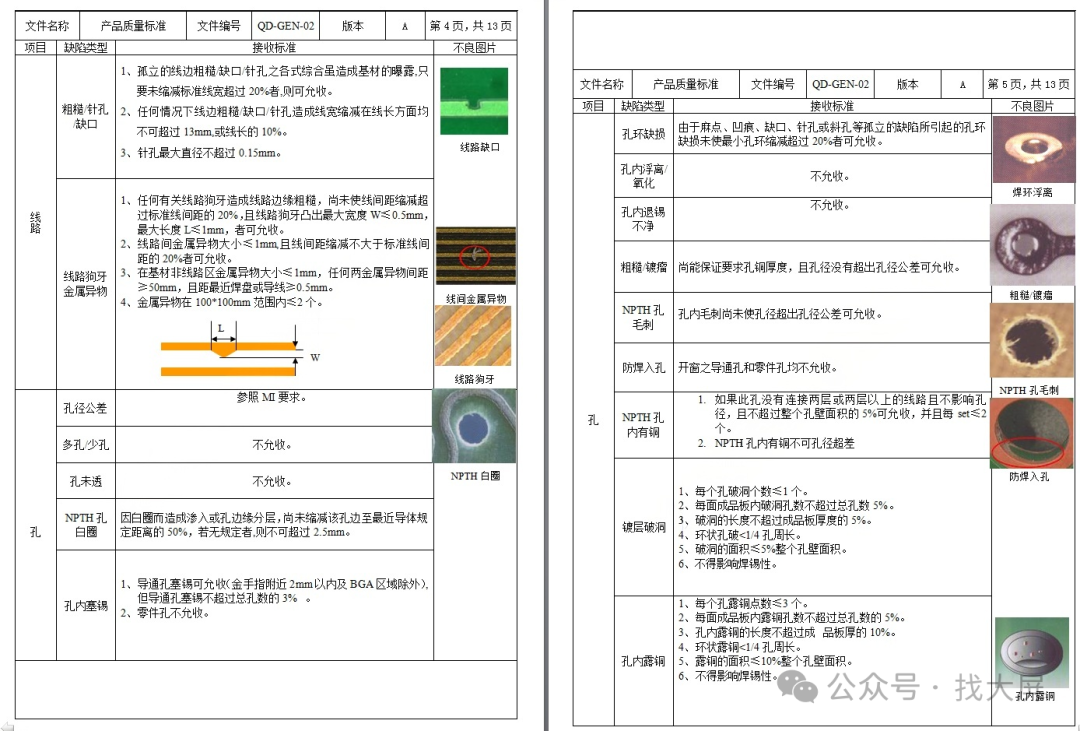Click 'QD-GEN-02' on the page 4 header
This screenshot has width=1080, height=731.
[x=286, y=26]
